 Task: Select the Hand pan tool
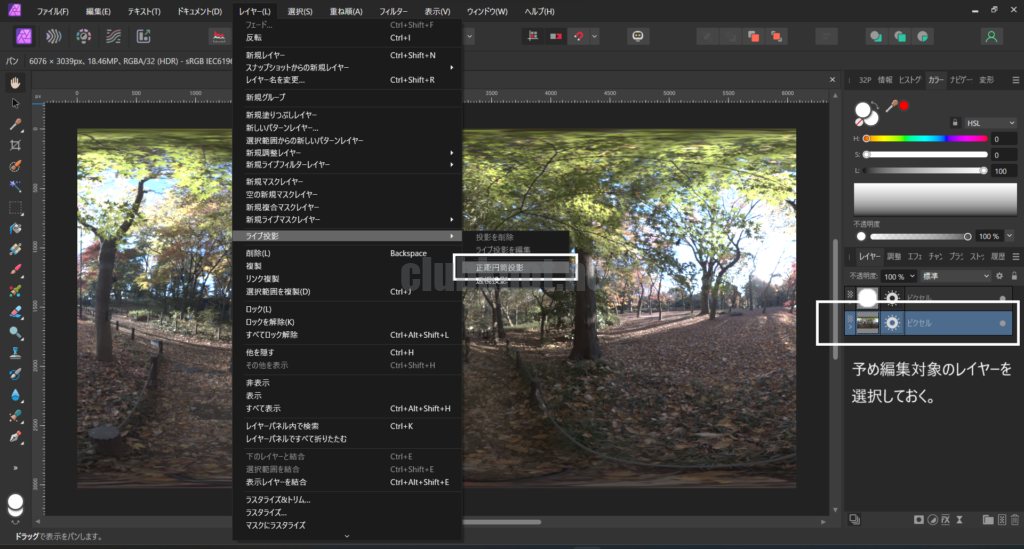[x=15, y=82]
